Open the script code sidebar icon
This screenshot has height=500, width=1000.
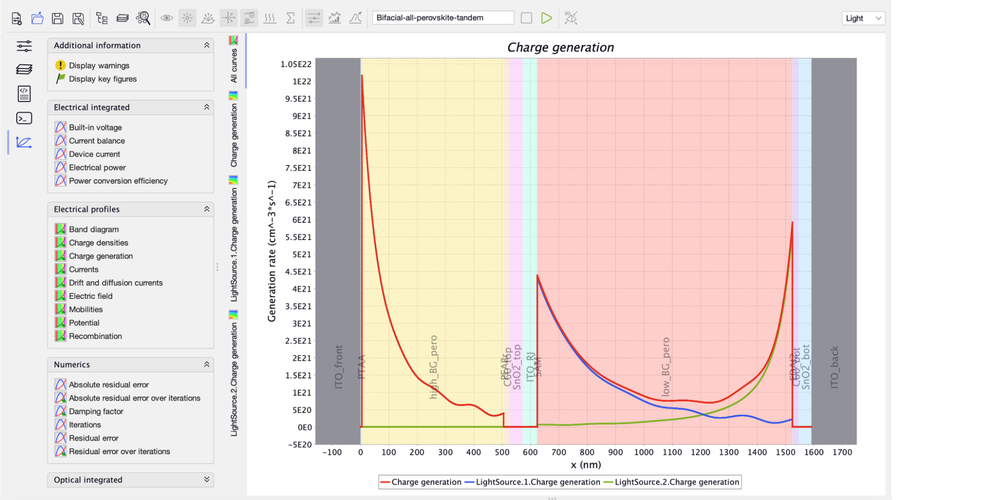(24, 94)
